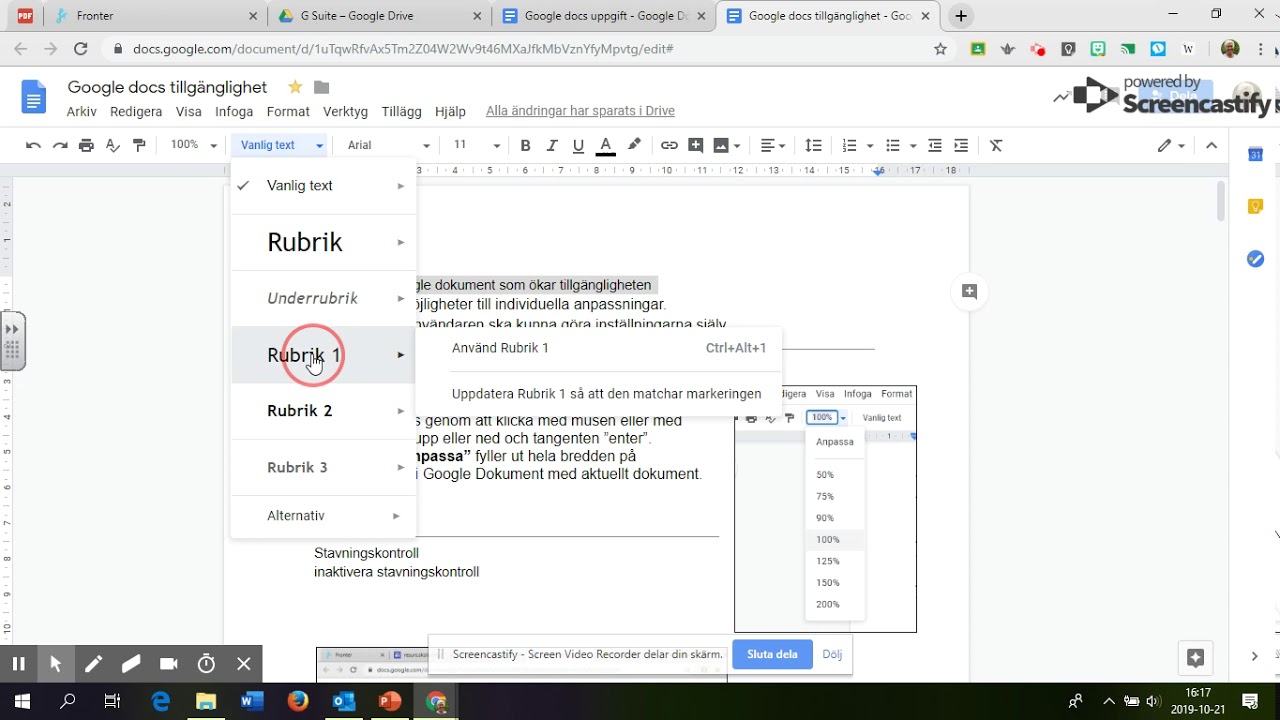Open line spacing options

[x=814, y=145]
